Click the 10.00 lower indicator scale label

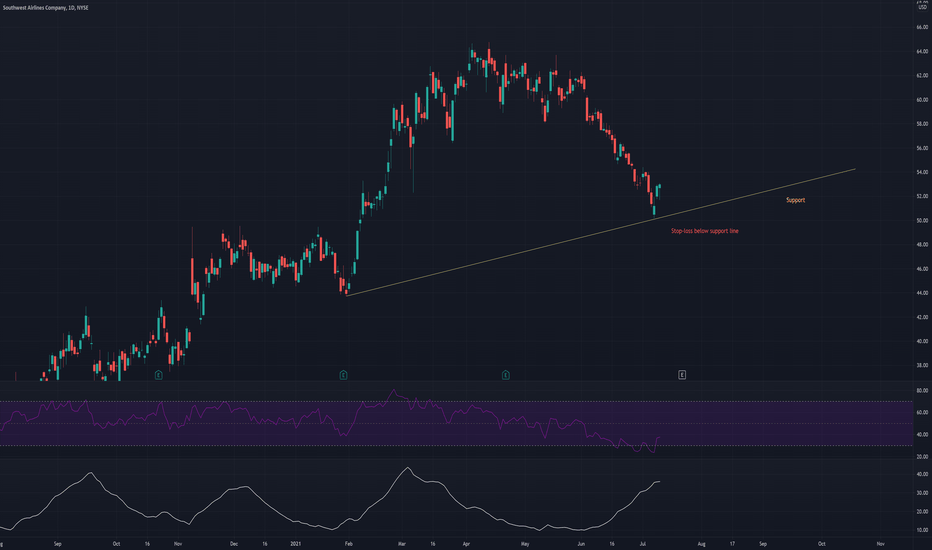click(x=922, y=530)
